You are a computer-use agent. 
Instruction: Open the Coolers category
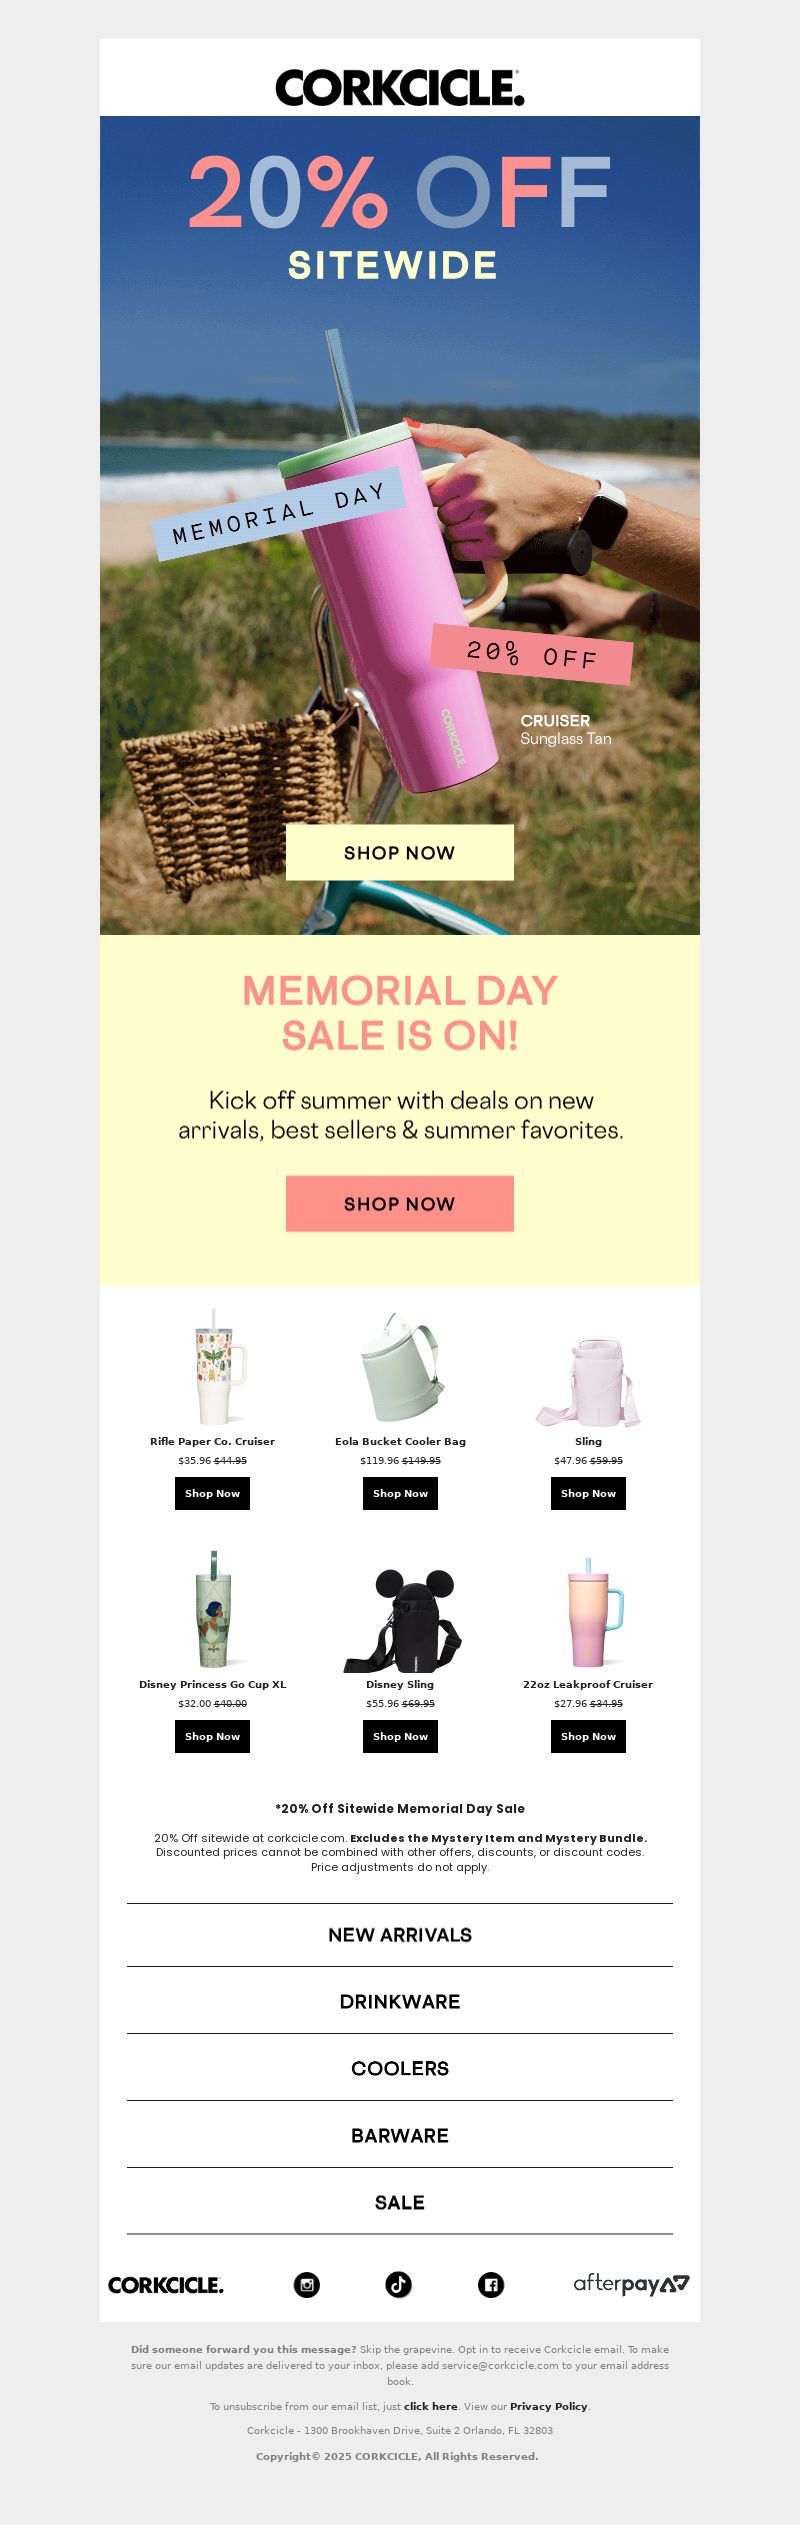(400, 2068)
